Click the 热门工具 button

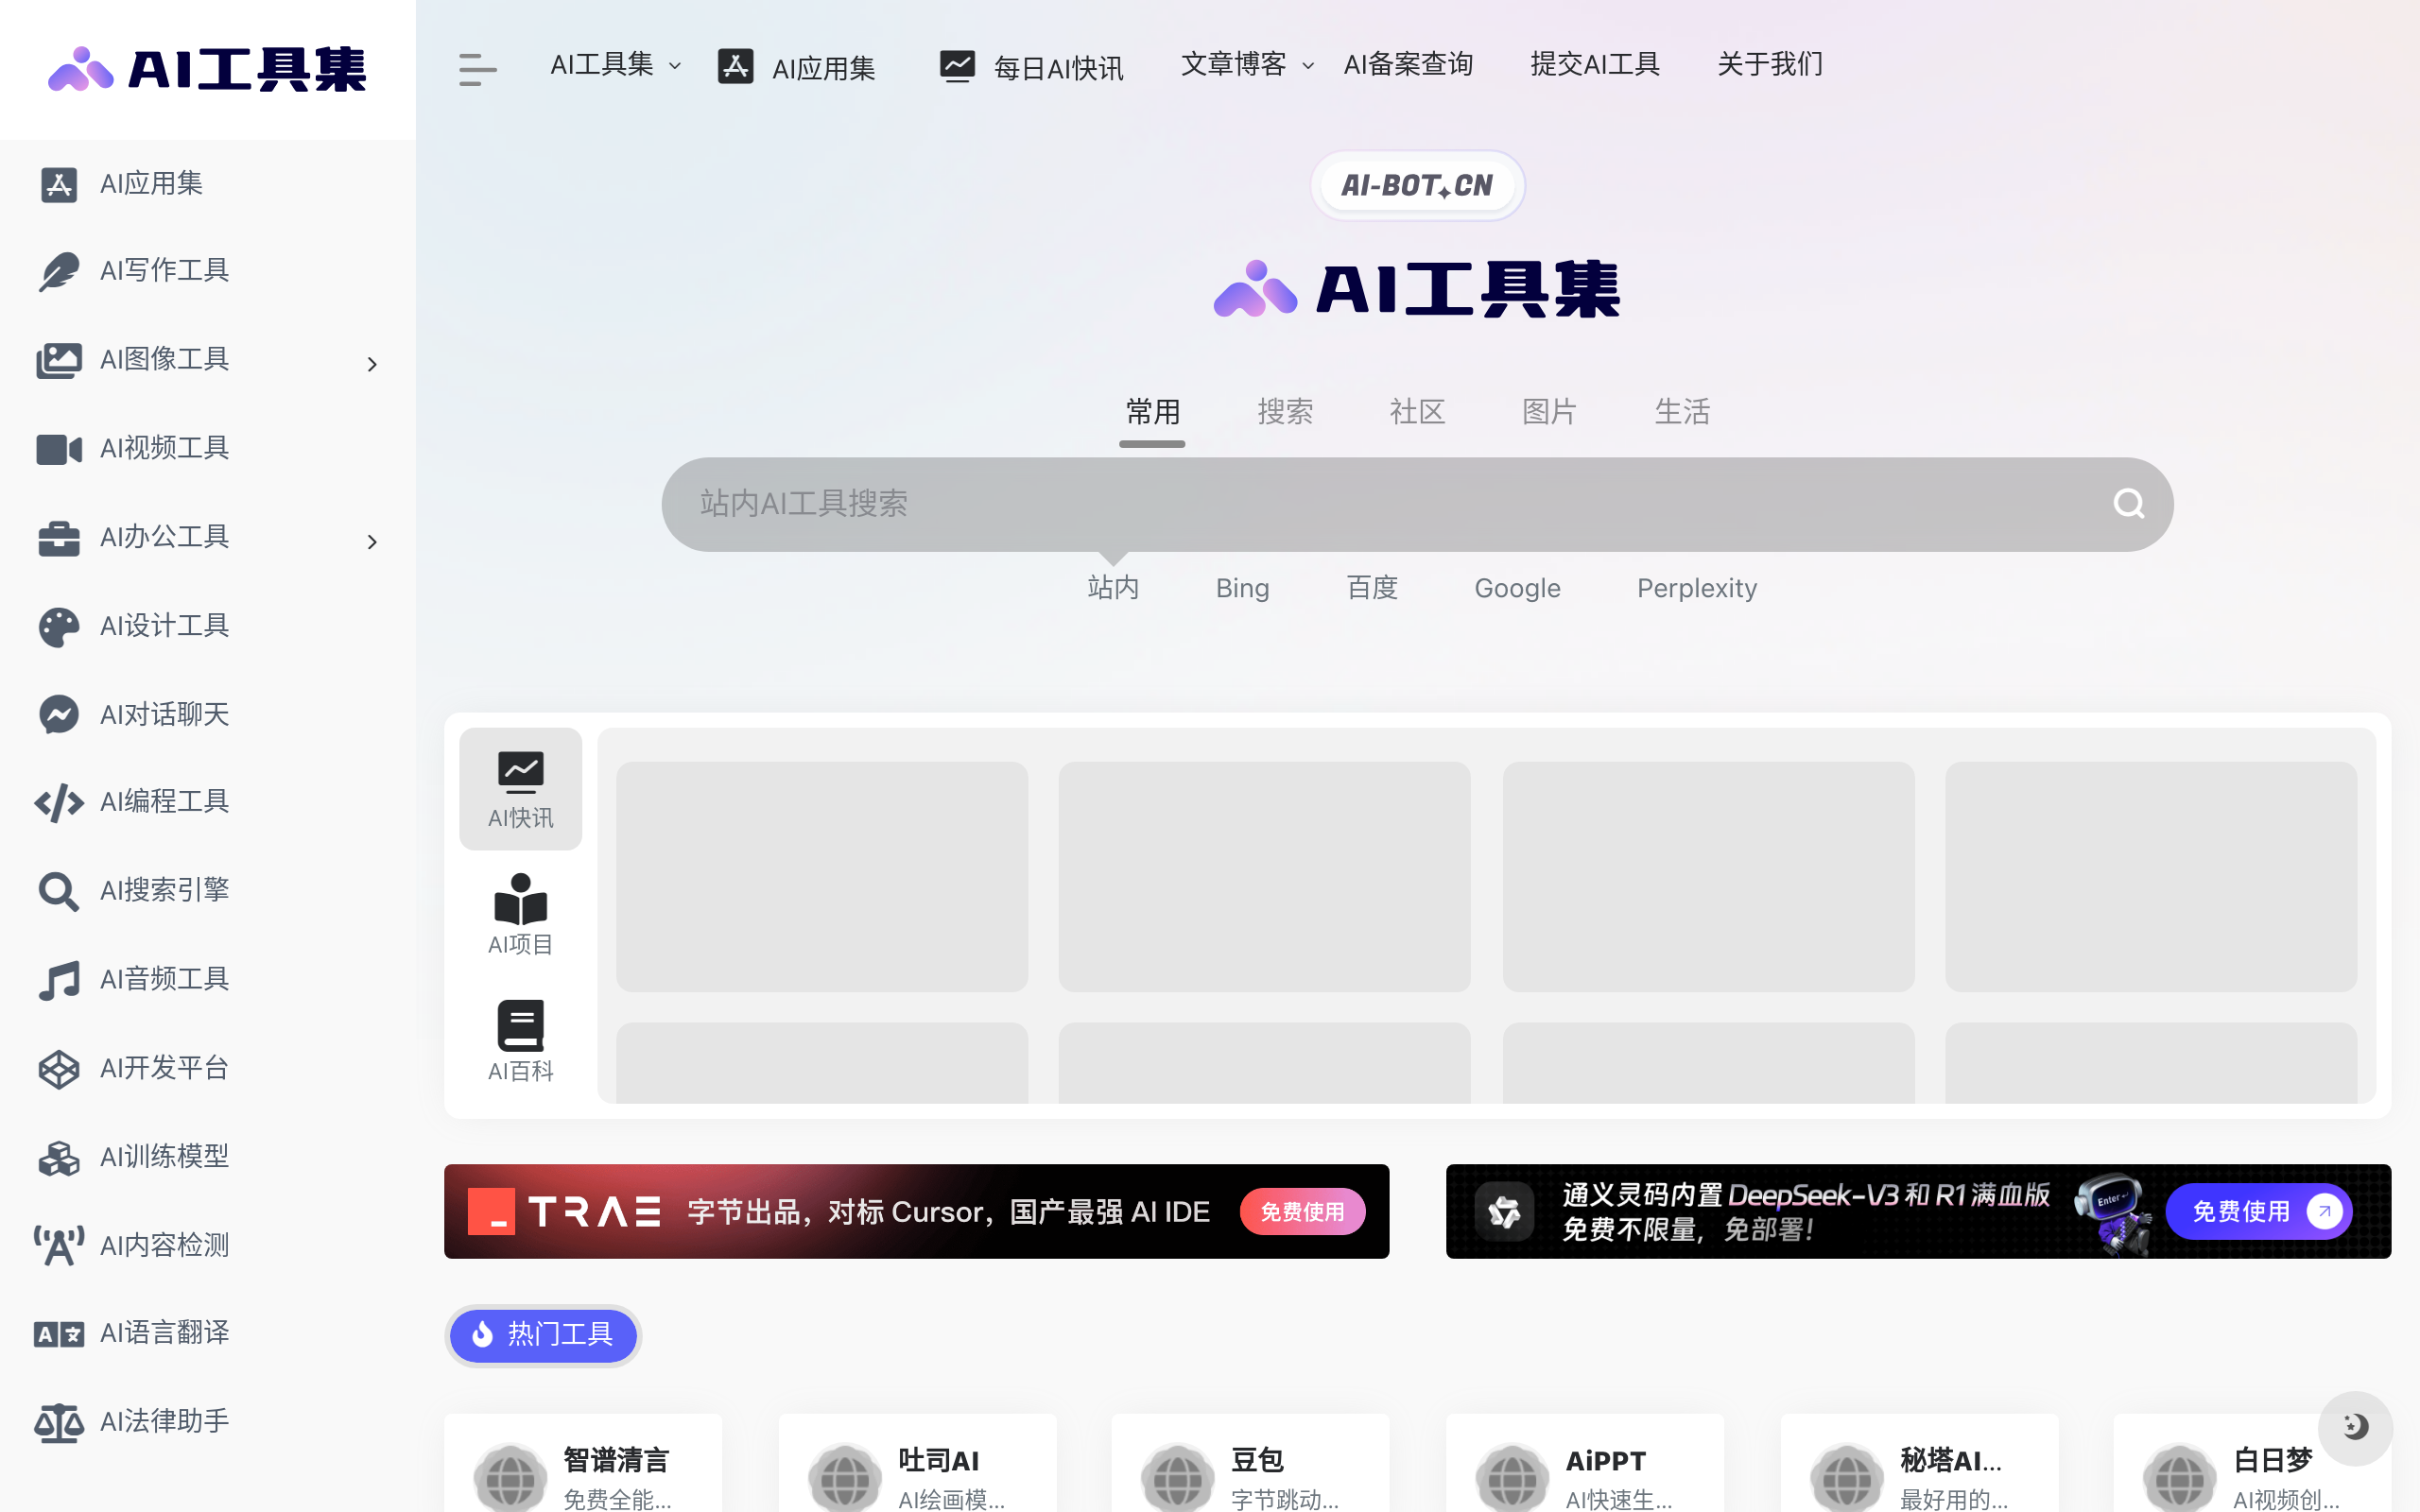(542, 1335)
